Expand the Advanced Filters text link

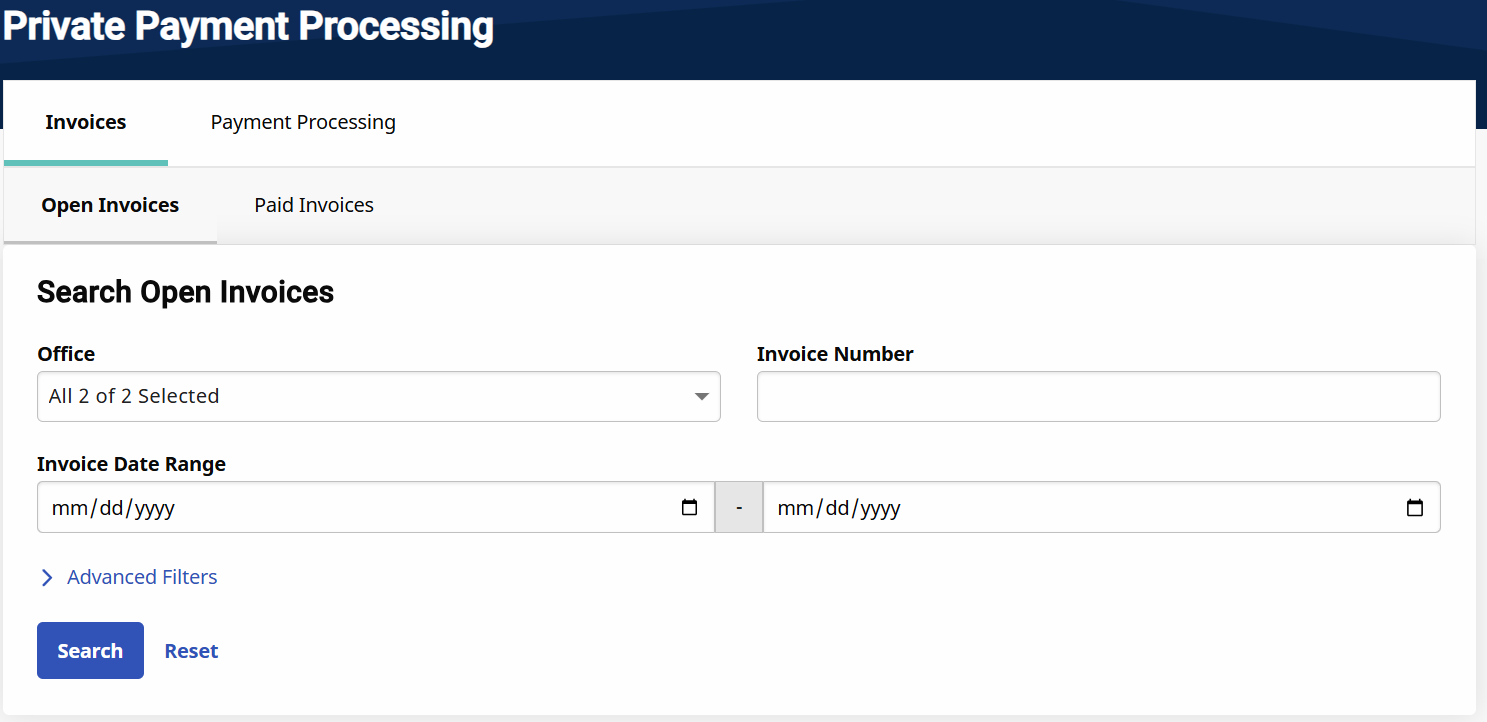tap(142, 577)
